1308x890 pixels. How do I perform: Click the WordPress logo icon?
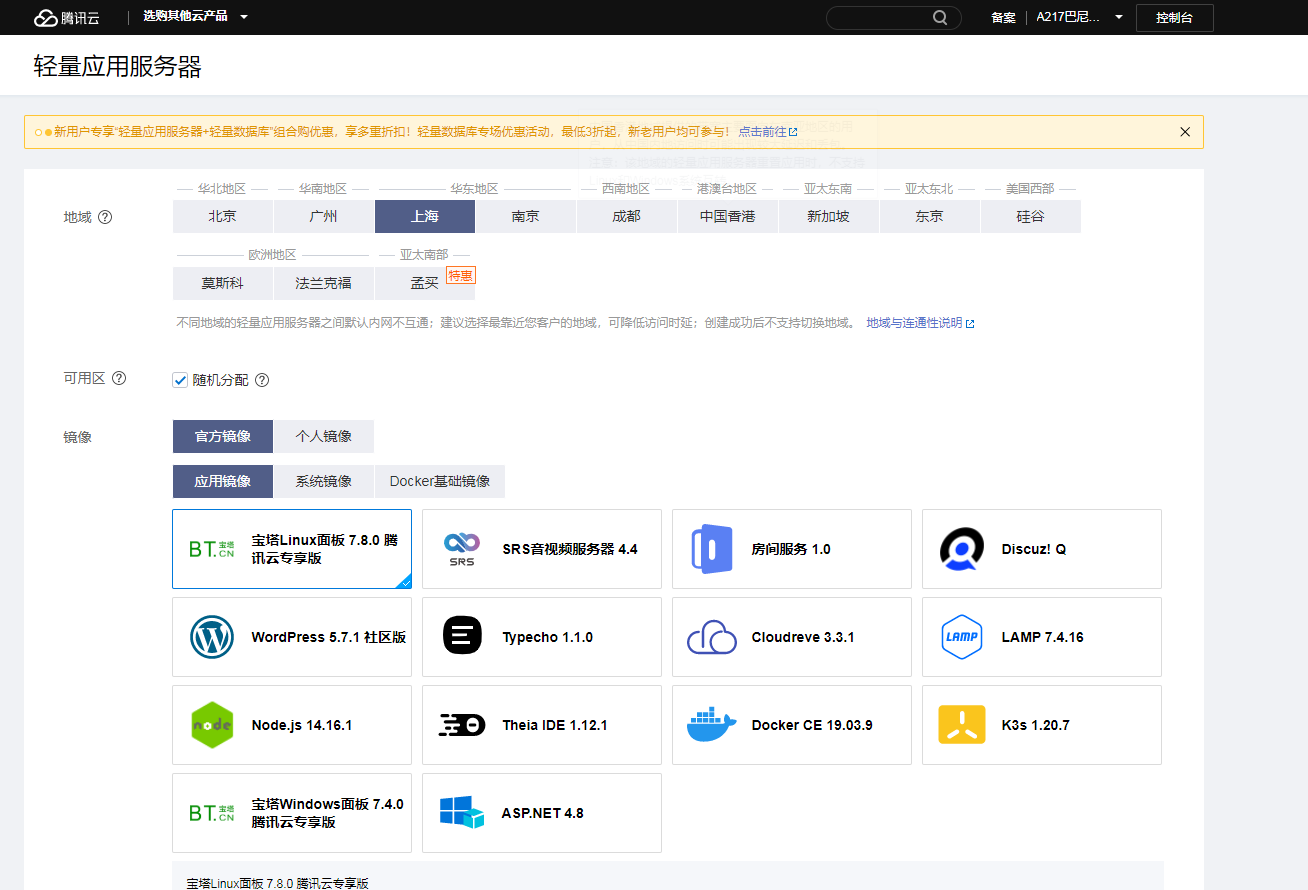click(x=212, y=637)
